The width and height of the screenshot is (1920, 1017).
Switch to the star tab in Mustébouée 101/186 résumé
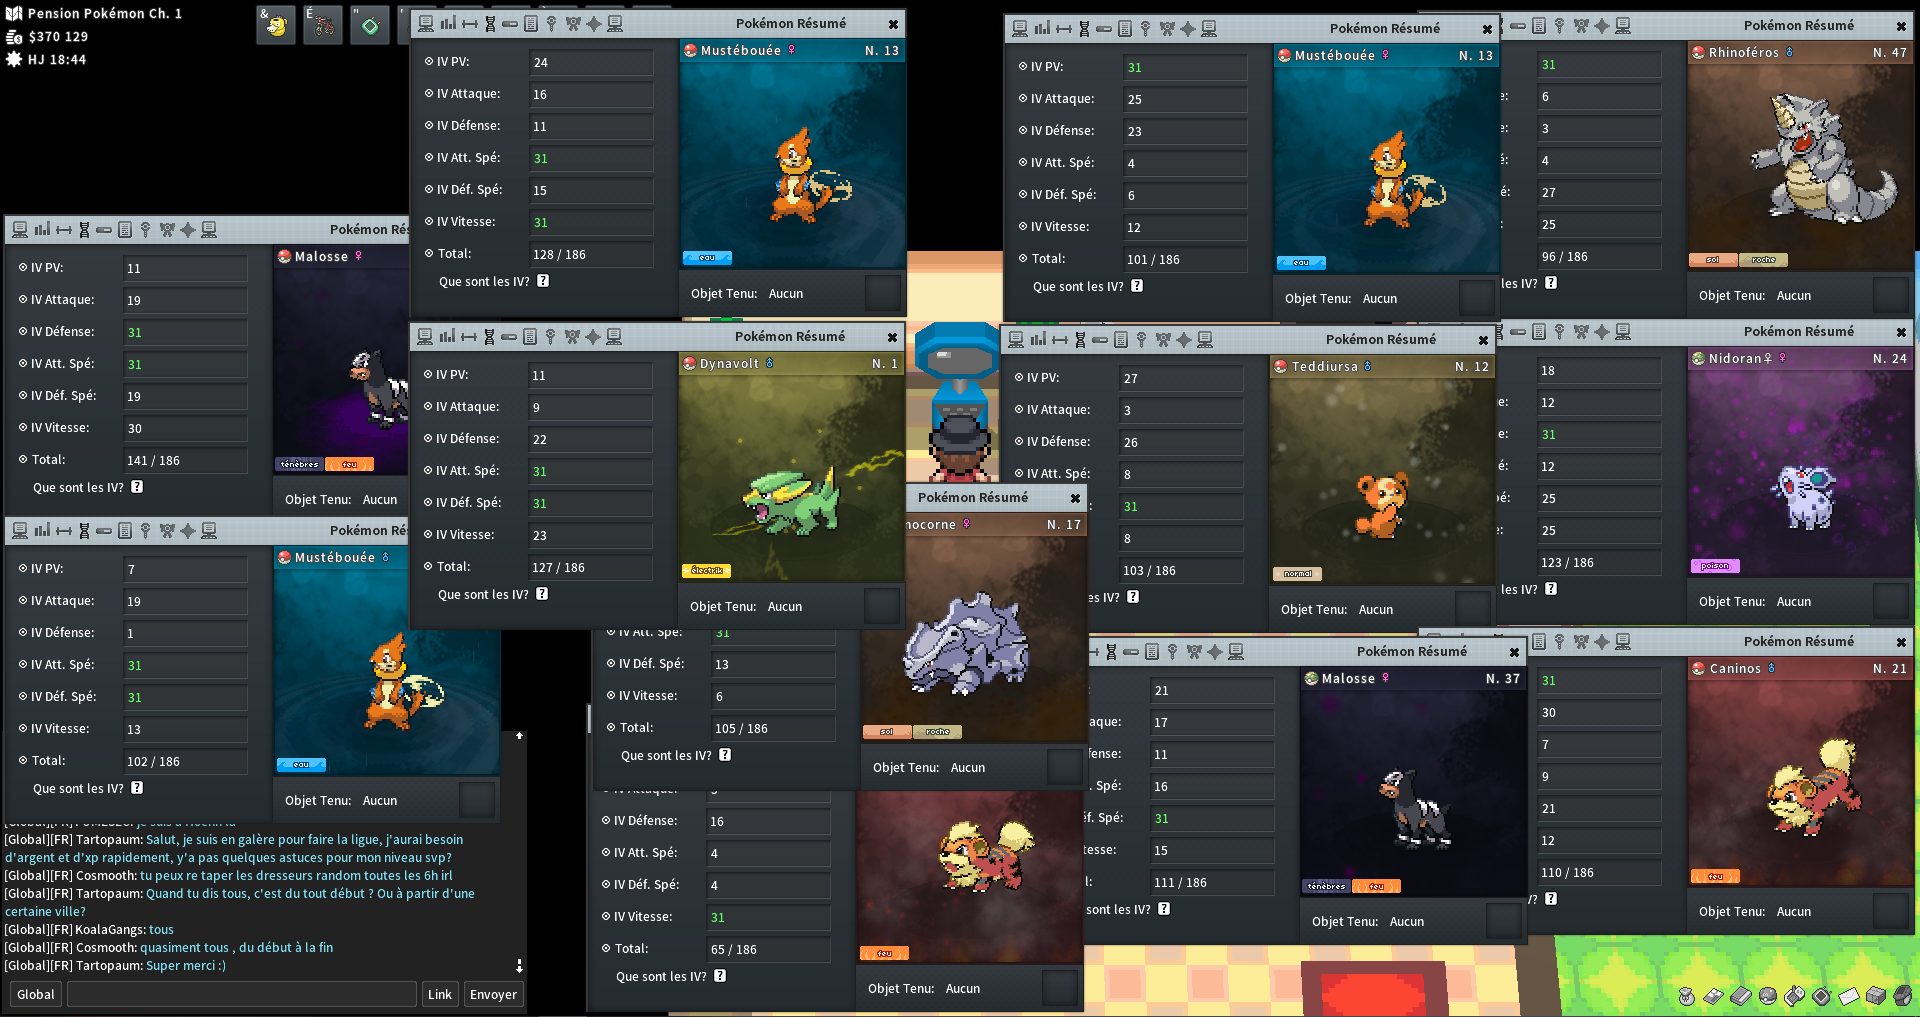(x=1188, y=28)
